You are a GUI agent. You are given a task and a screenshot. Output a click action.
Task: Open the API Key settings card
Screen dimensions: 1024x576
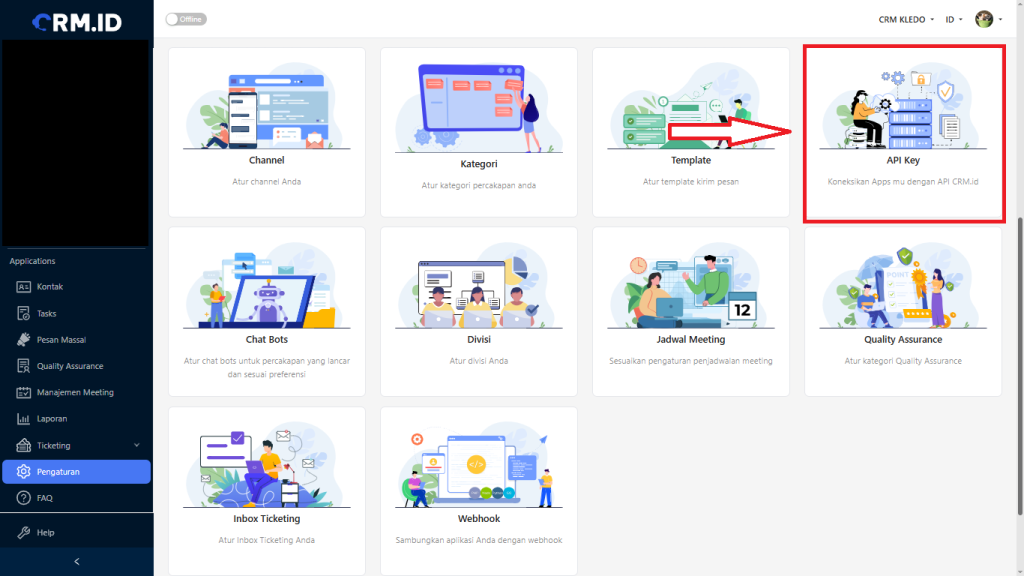click(903, 133)
